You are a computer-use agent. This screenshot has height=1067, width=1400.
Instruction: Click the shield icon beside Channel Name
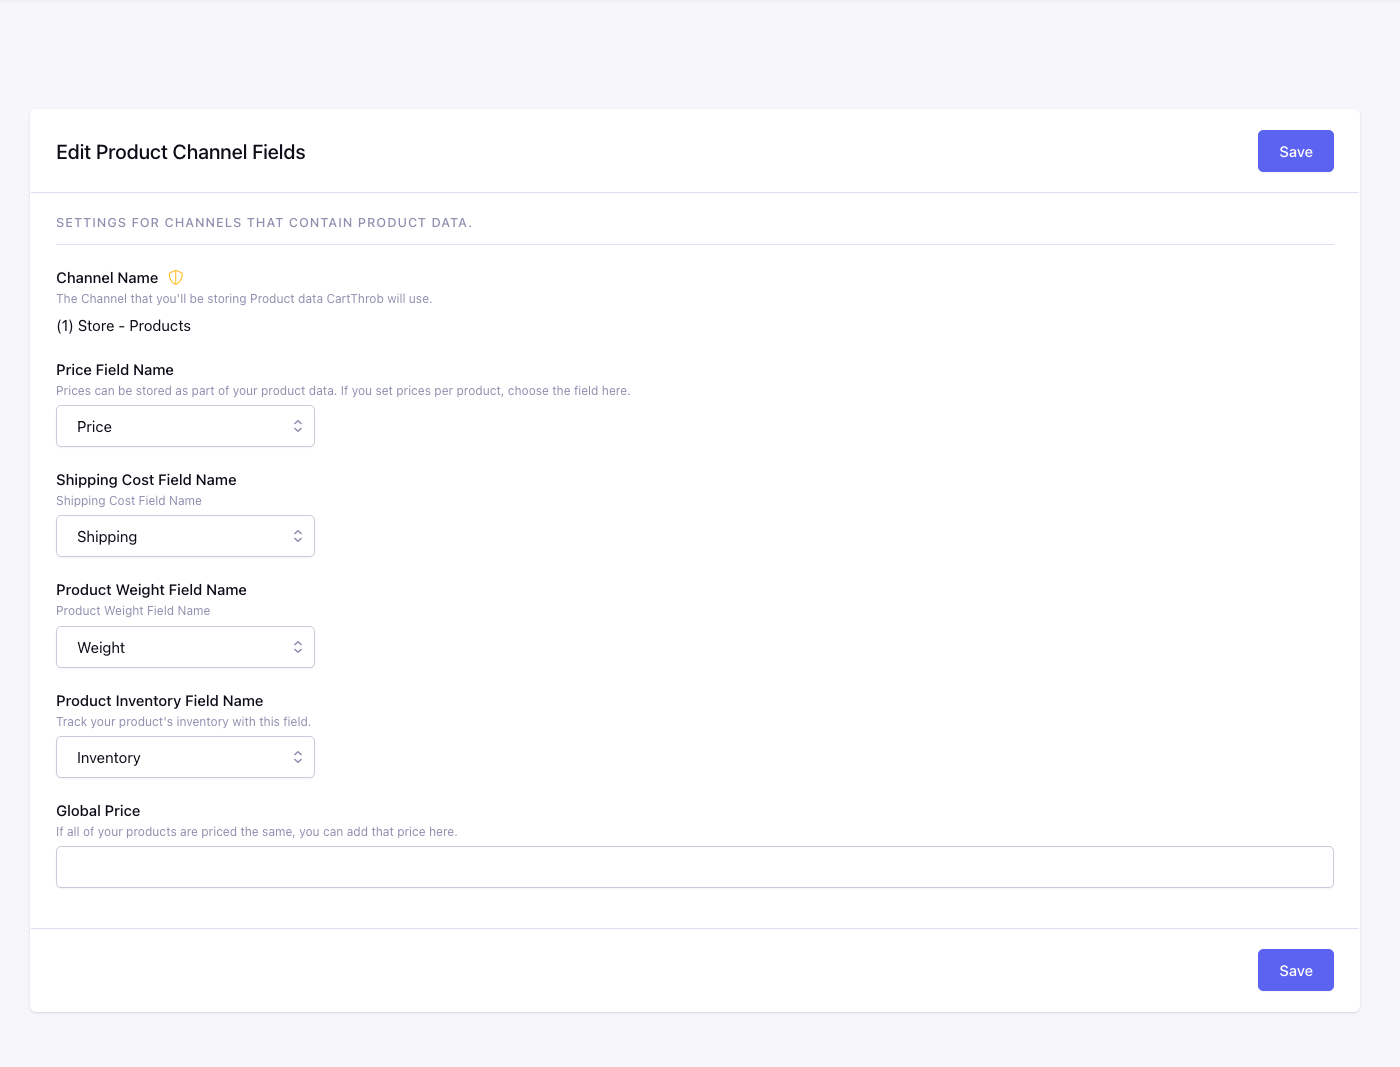[x=176, y=278]
